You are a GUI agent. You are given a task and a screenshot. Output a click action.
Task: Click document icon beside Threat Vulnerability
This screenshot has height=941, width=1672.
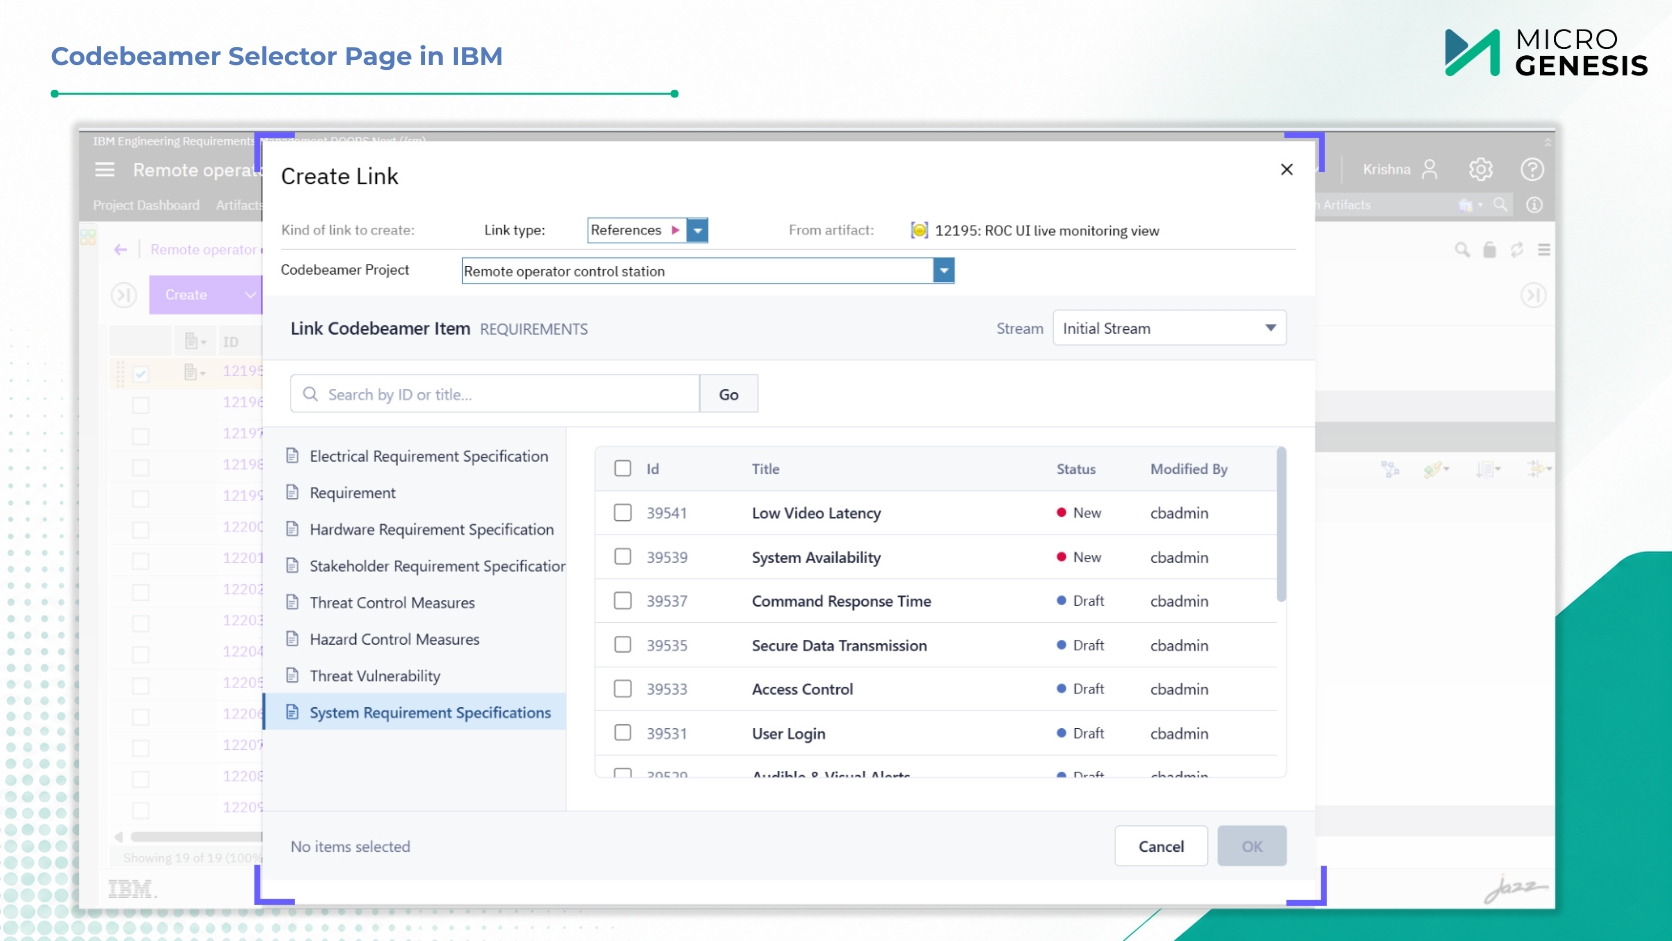pyautogui.click(x=293, y=676)
